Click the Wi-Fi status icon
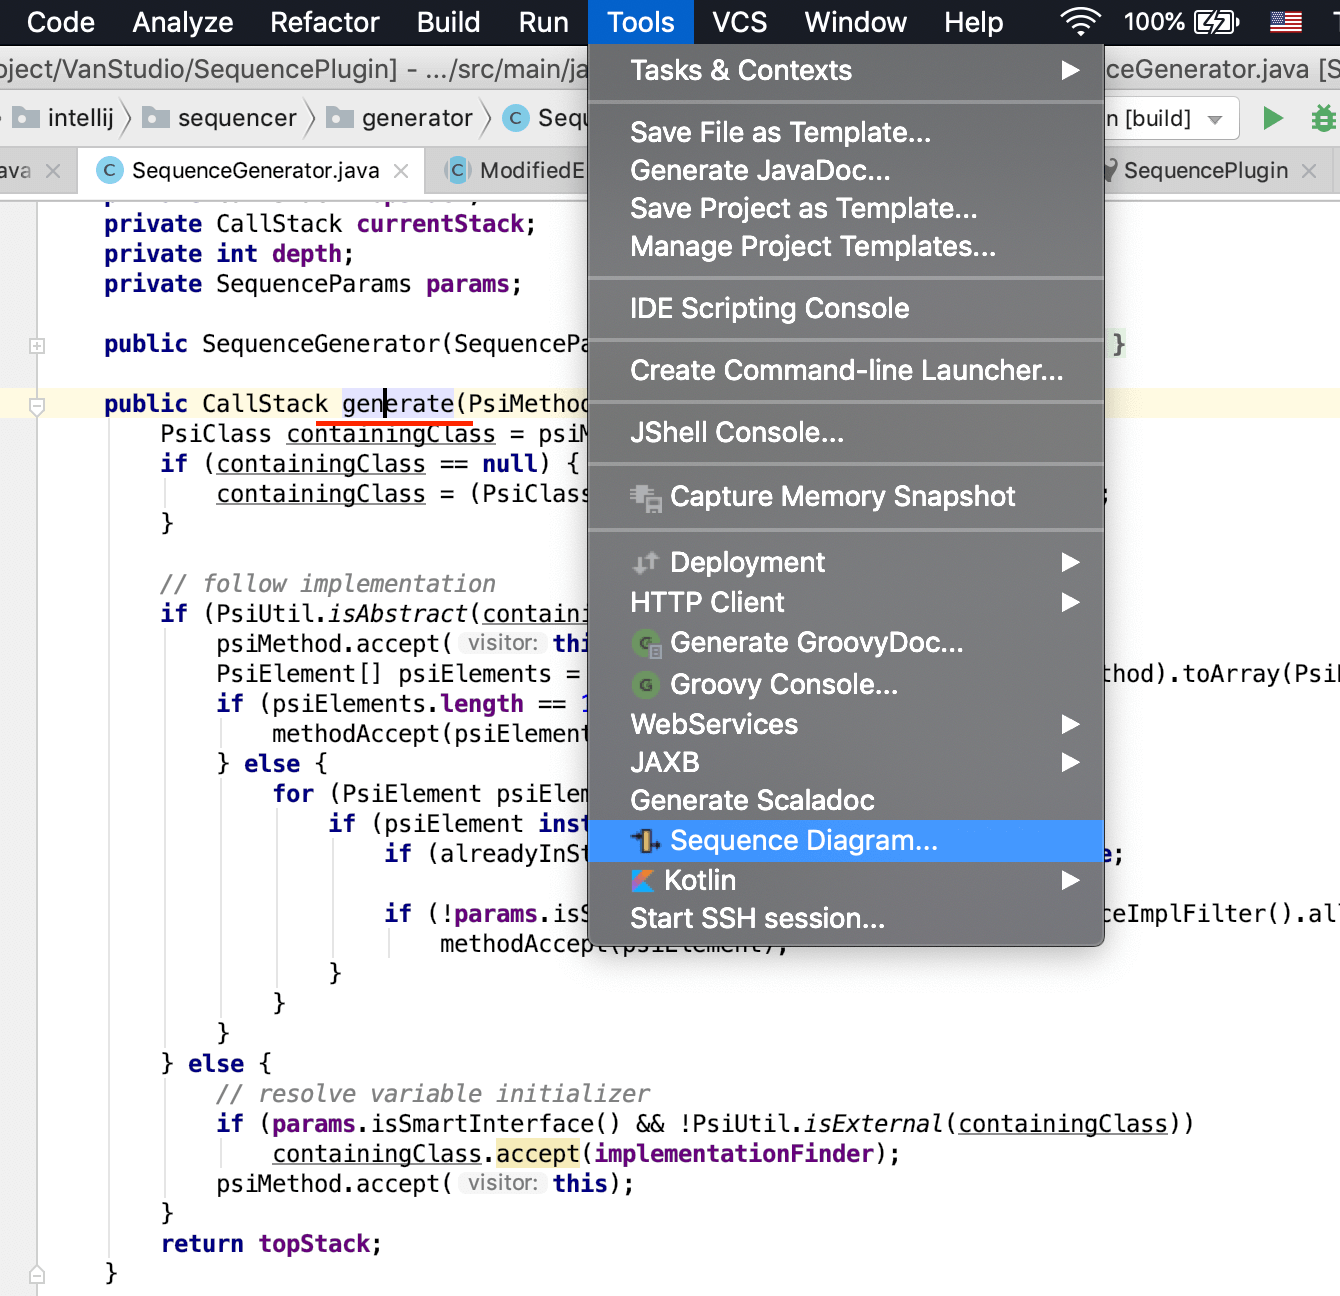 [1080, 22]
